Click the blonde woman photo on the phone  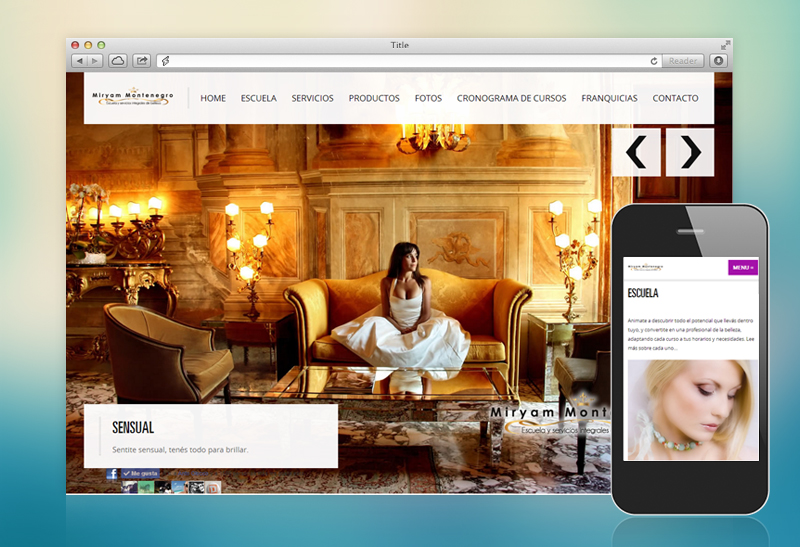coord(693,410)
